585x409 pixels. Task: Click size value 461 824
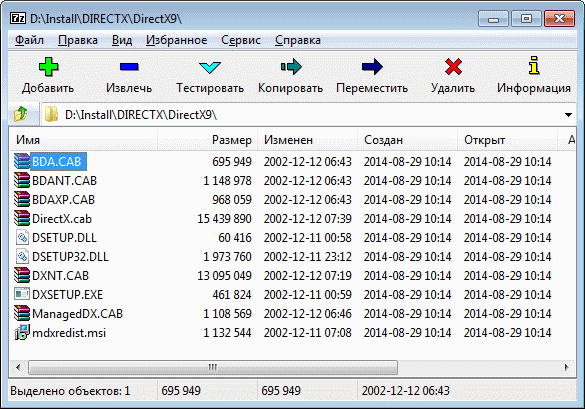pyautogui.click(x=232, y=295)
